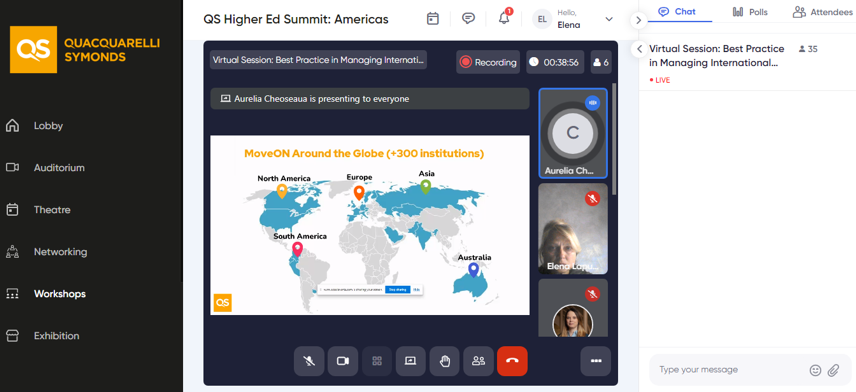Raise your hand
Screen dimensions: 856x392
click(x=445, y=361)
